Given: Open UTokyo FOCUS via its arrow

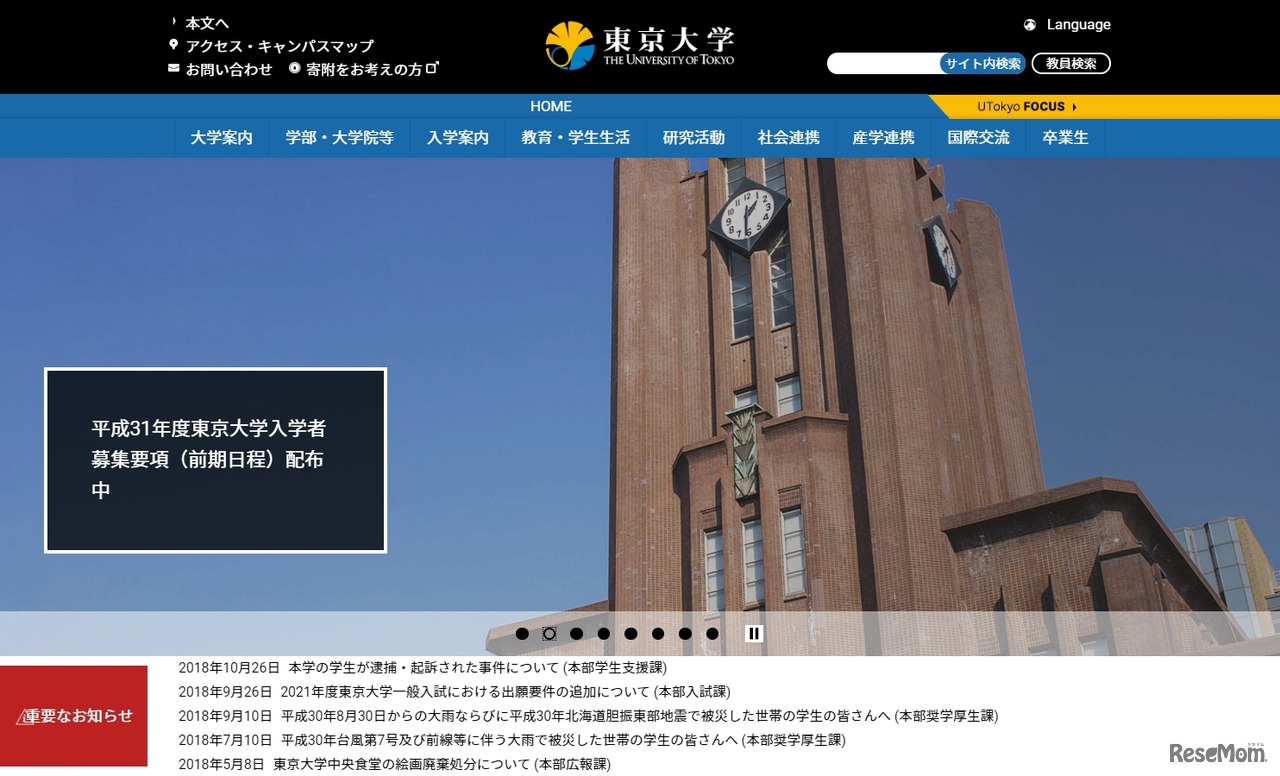Looking at the screenshot, I should pyautogui.click(x=1074, y=105).
